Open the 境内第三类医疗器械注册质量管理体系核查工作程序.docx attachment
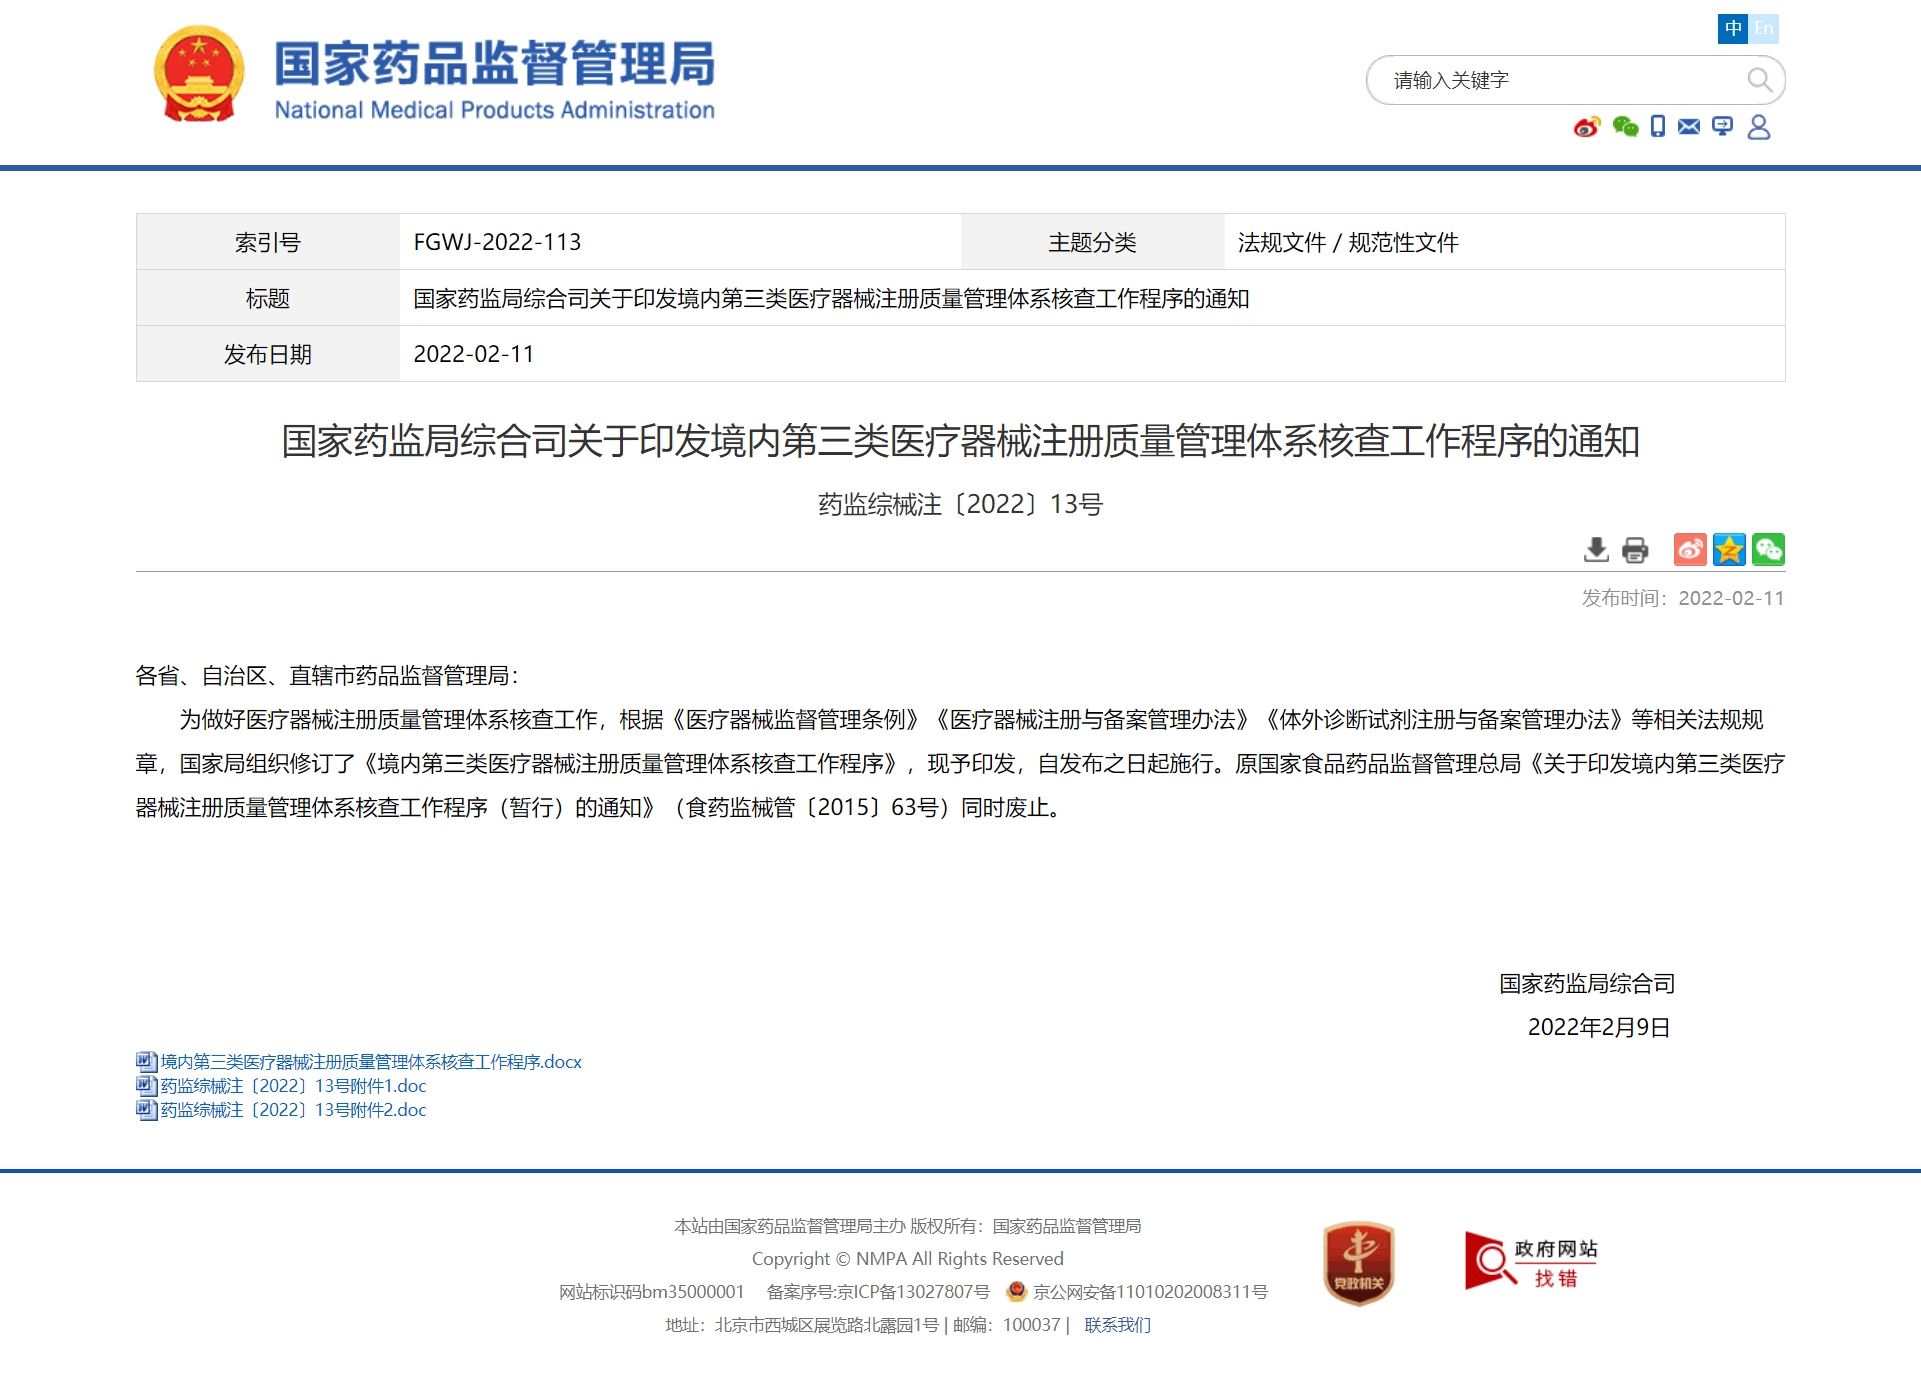 368,1063
